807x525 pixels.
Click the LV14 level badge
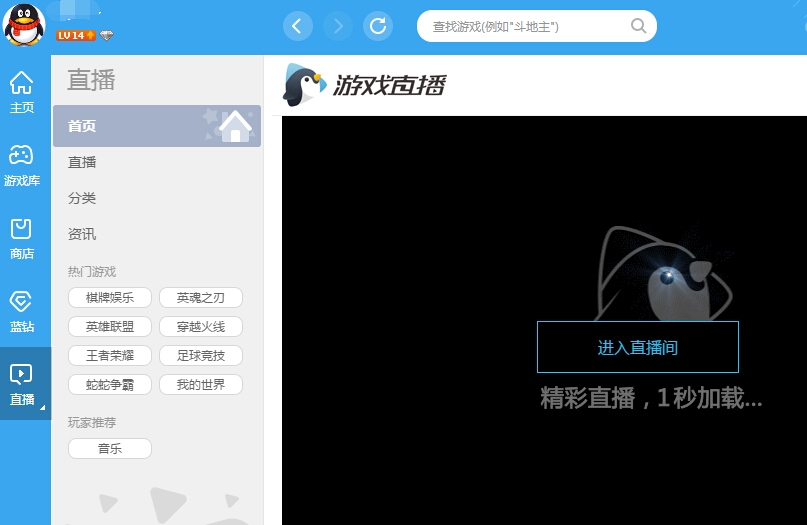76,36
